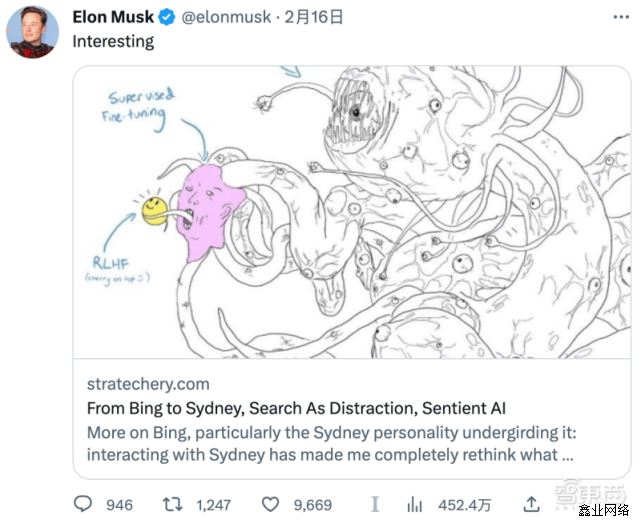Click the share upload arrow icon
Screen dimensions: 641x524
(531, 504)
